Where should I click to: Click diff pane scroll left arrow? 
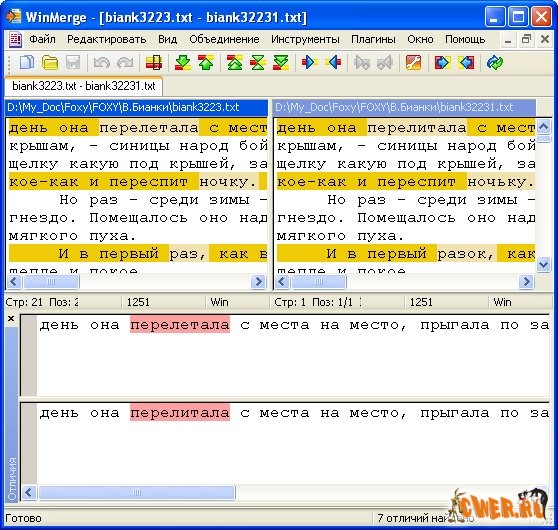29,493
